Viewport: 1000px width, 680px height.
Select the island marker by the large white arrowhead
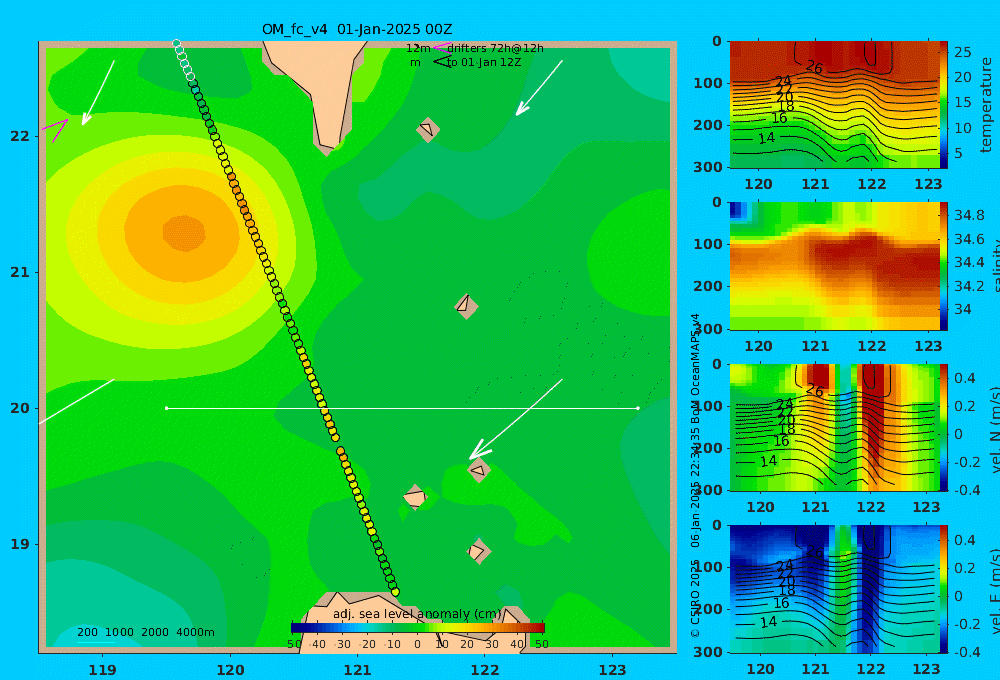(x=478, y=470)
